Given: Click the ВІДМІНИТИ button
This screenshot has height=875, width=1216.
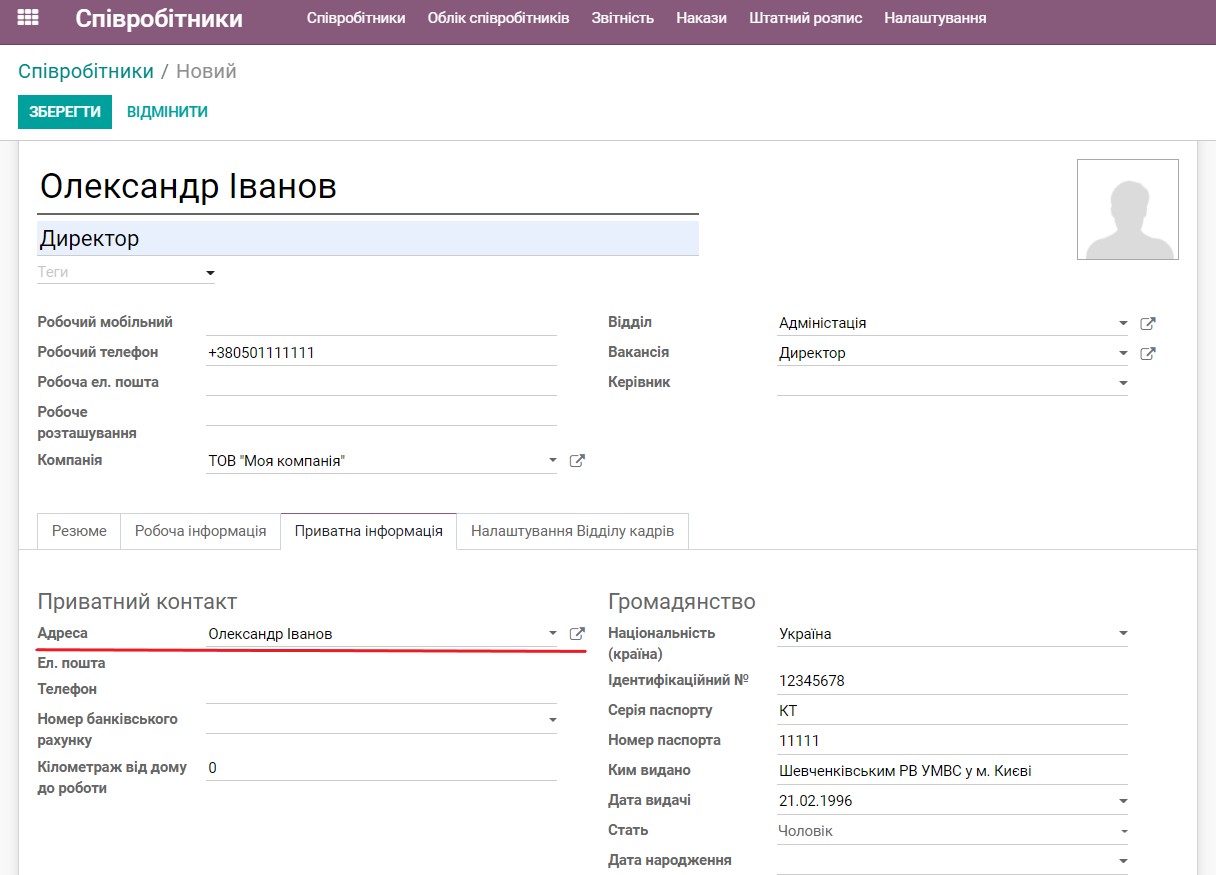Looking at the screenshot, I should pos(166,112).
